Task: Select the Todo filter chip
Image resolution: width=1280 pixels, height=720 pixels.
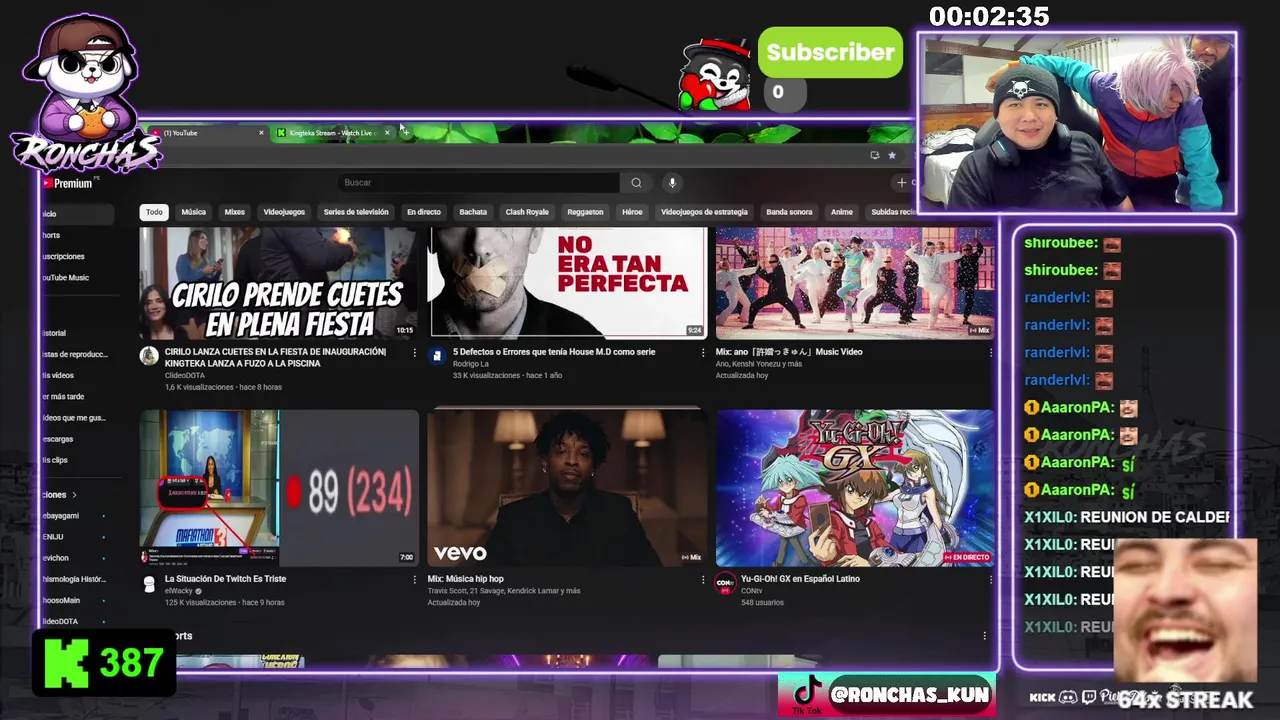Action: click(154, 212)
